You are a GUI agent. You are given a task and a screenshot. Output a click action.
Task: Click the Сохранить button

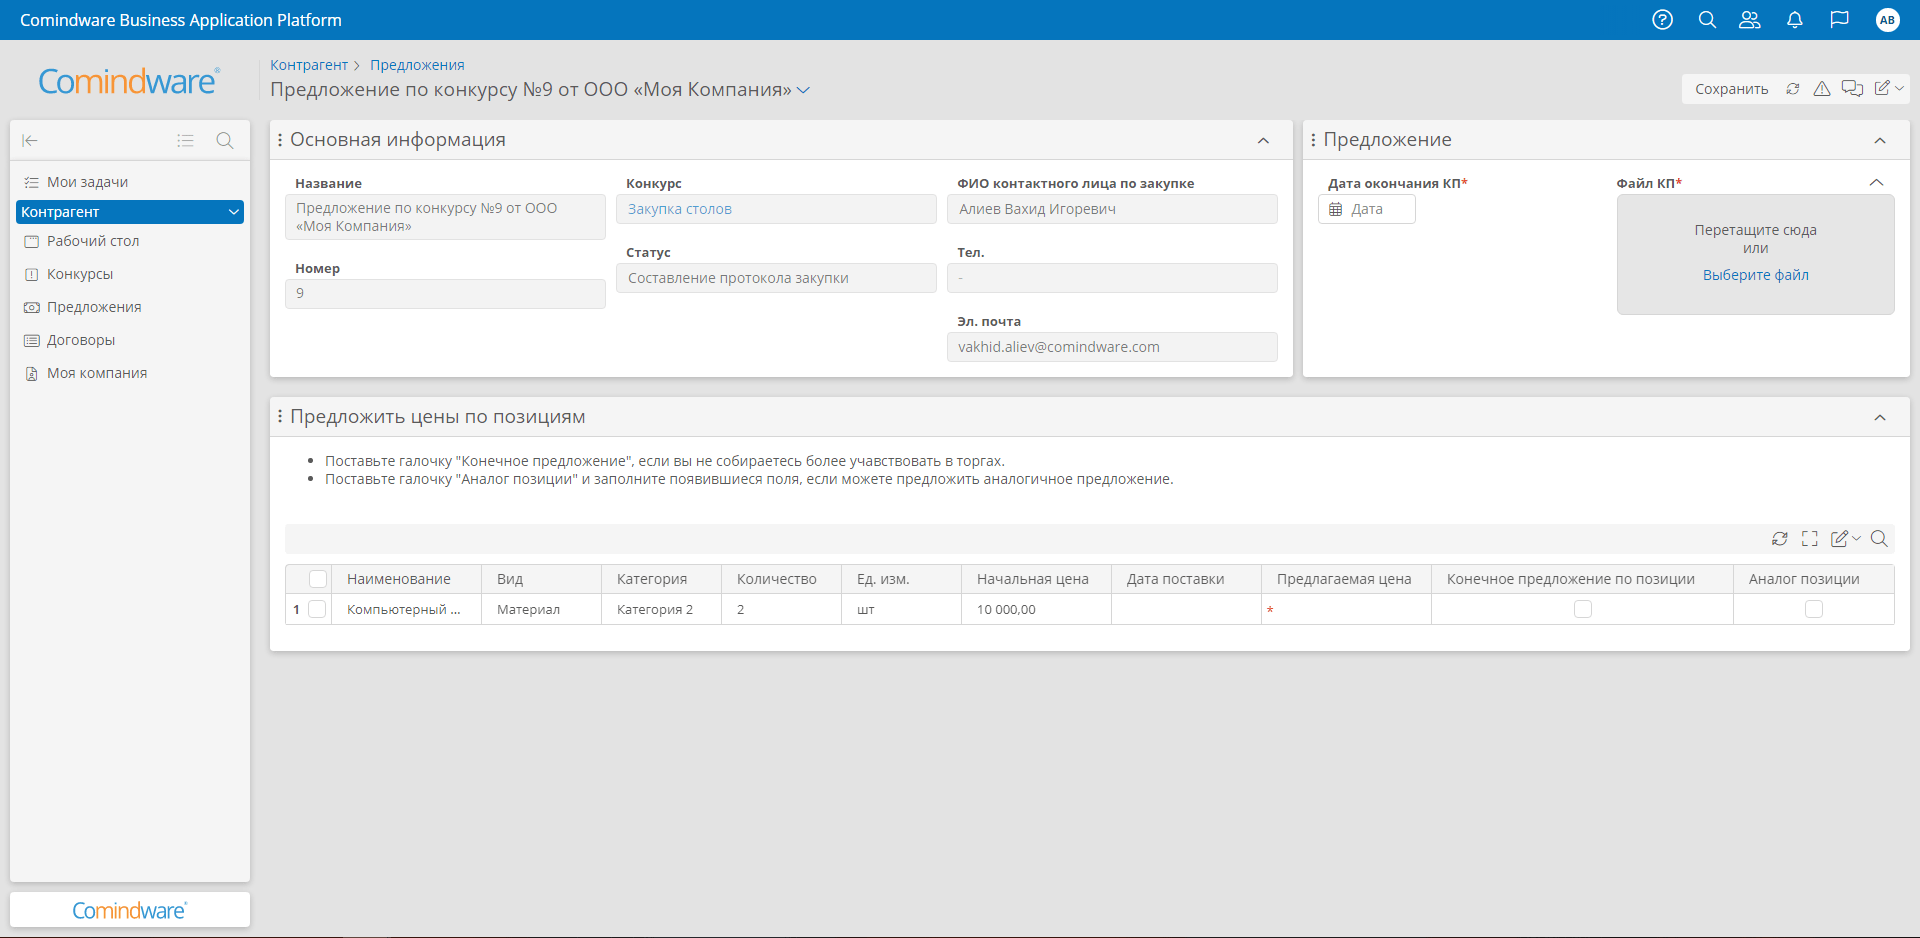click(x=1731, y=89)
